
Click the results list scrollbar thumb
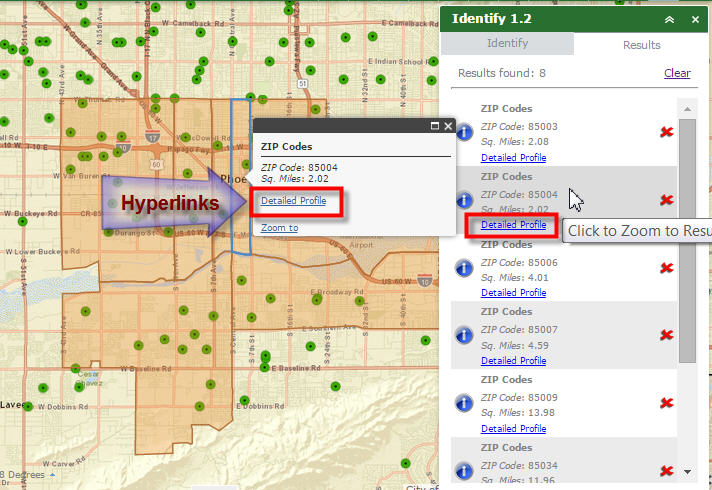click(687, 241)
